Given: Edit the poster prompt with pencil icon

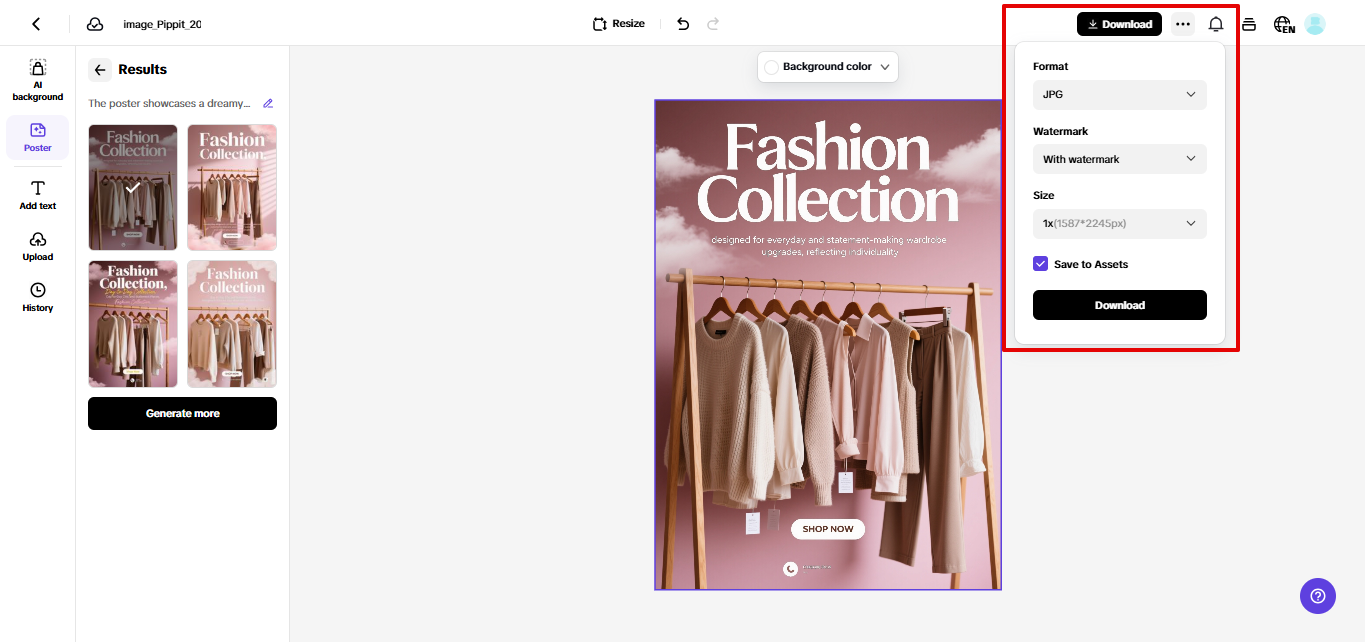Looking at the screenshot, I should point(268,103).
